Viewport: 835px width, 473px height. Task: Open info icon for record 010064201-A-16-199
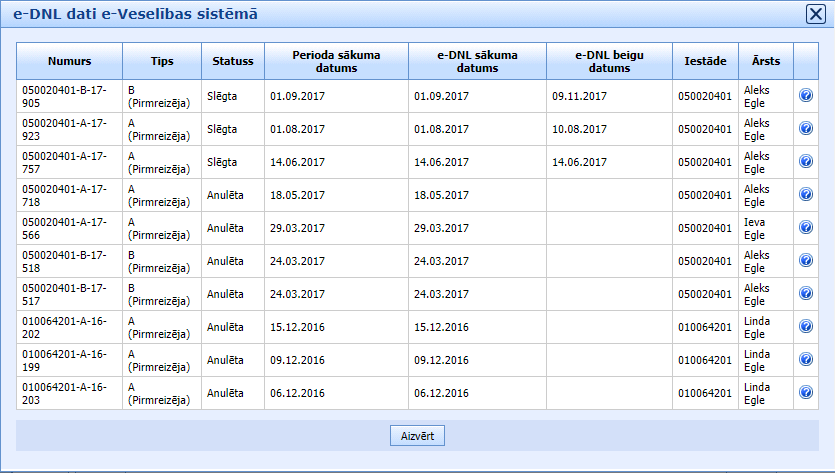pyautogui.click(x=806, y=359)
